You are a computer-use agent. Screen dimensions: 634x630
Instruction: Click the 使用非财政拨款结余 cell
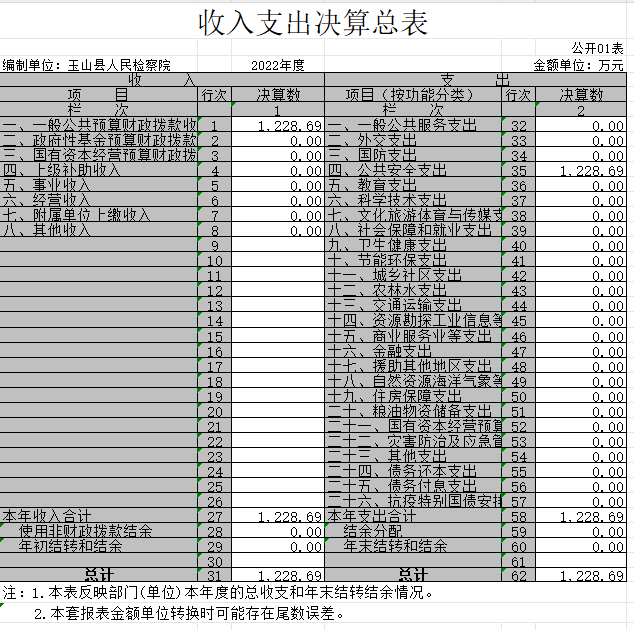[x=99, y=530]
